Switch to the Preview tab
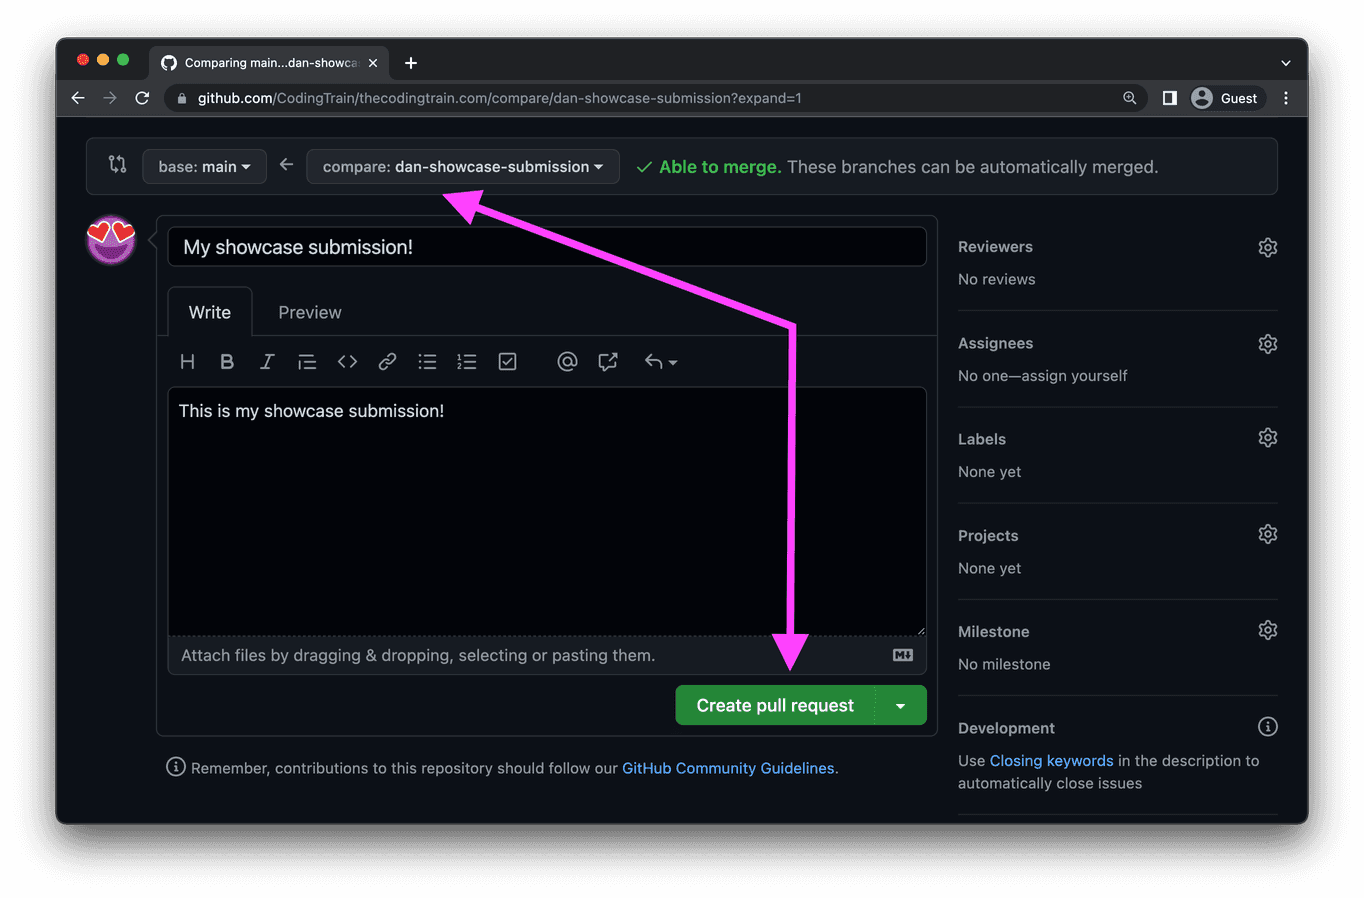Image resolution: width=1364 pixels, height=898 pixels. click(309, 313)
